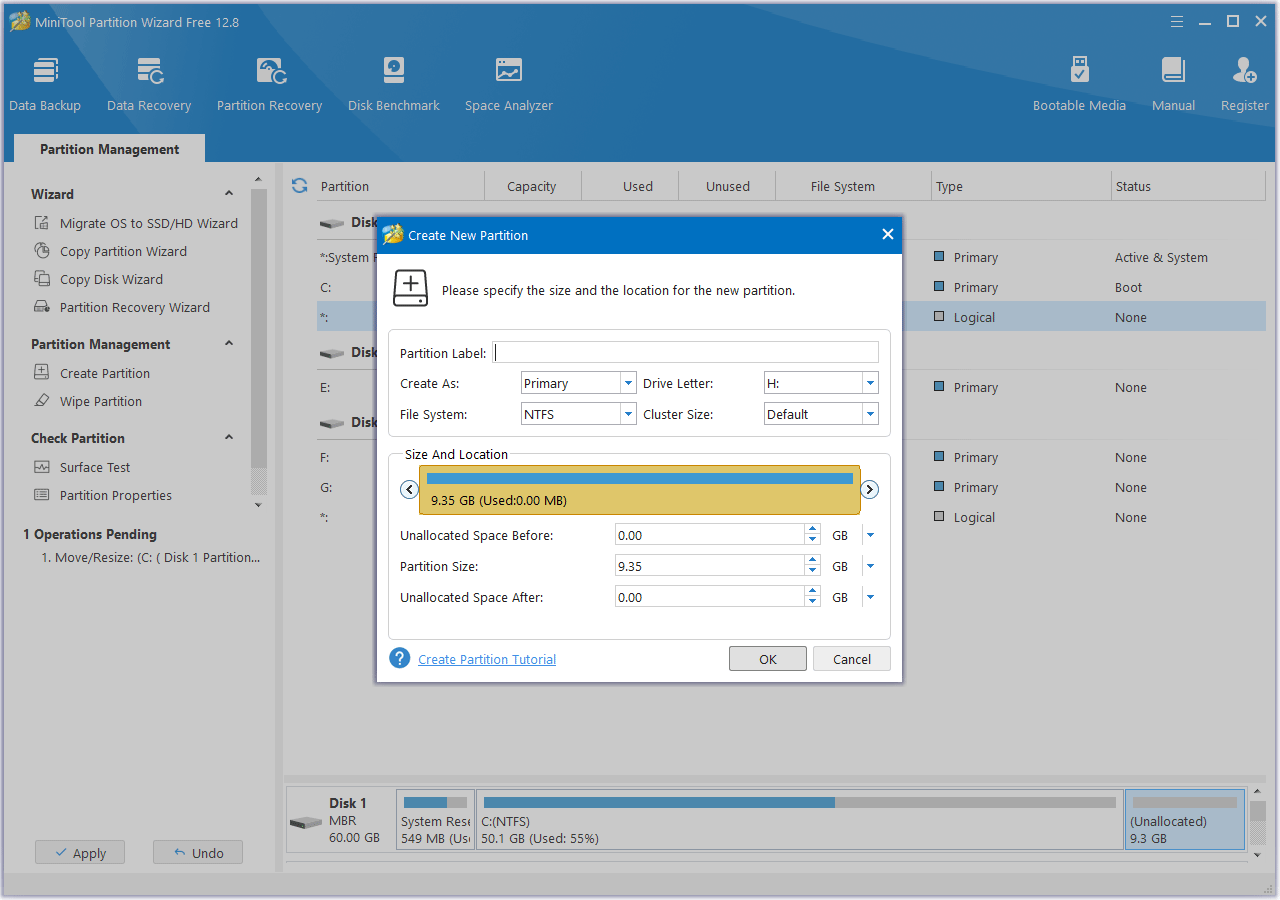Click the Partition Recovery Wizard icon
1280x900 pixels.
(42, 307)
